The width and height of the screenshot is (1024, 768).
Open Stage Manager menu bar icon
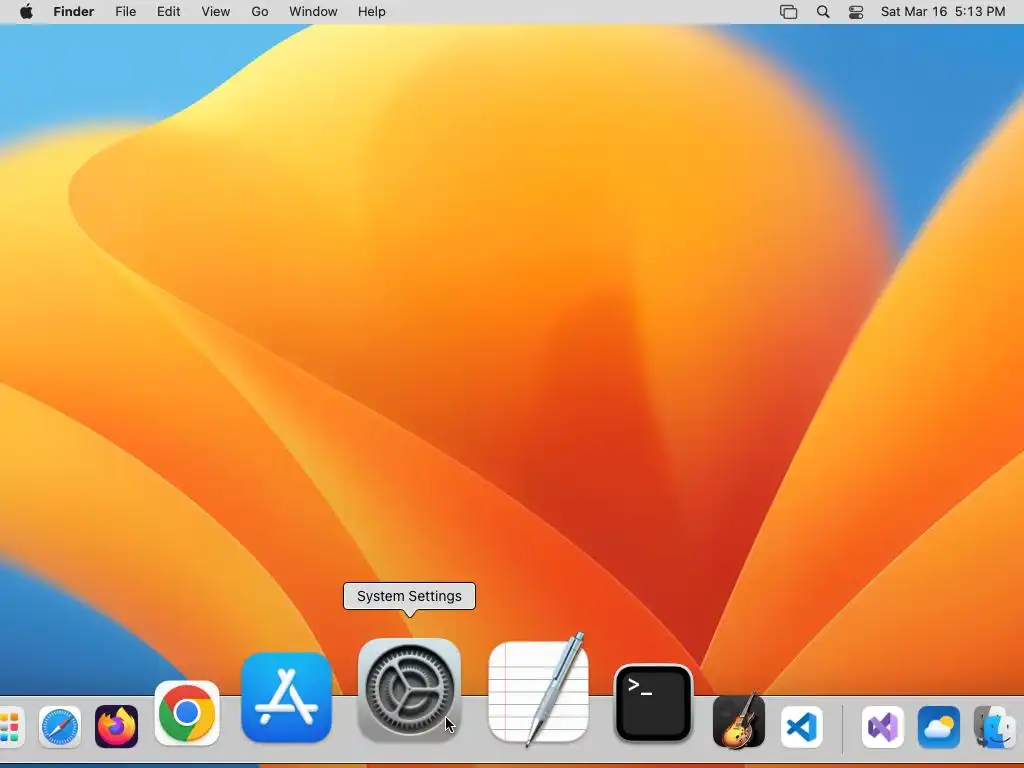tap(789, 12)
